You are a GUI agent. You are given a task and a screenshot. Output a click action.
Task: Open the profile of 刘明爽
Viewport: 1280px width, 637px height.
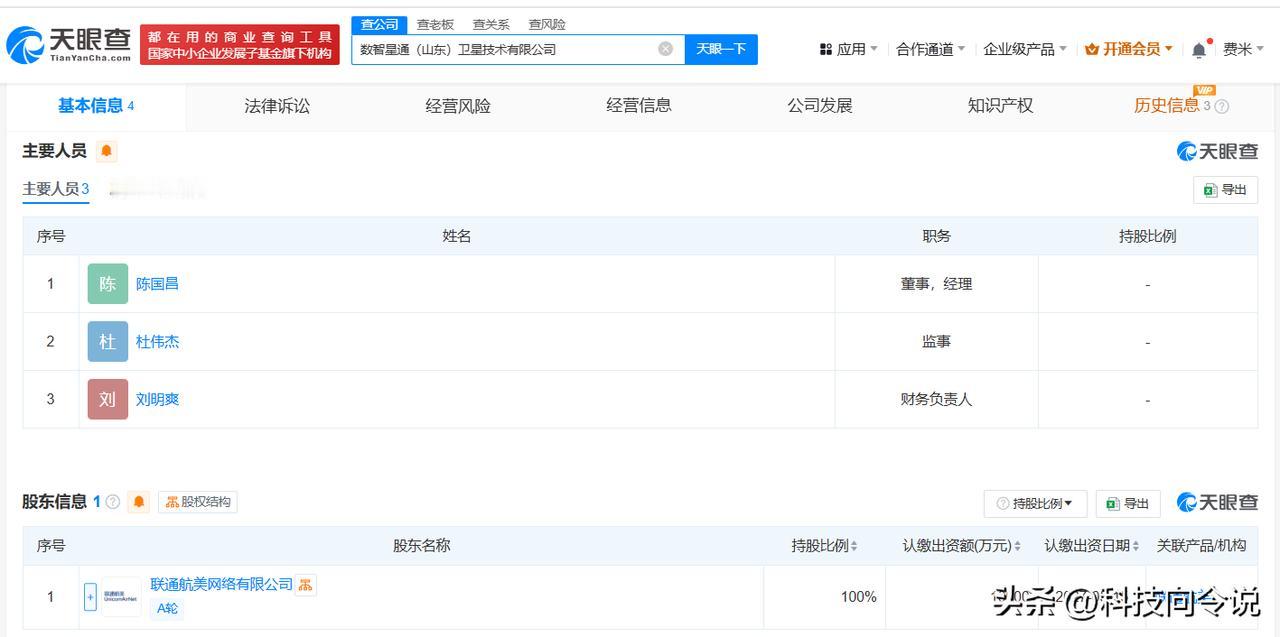157,400
